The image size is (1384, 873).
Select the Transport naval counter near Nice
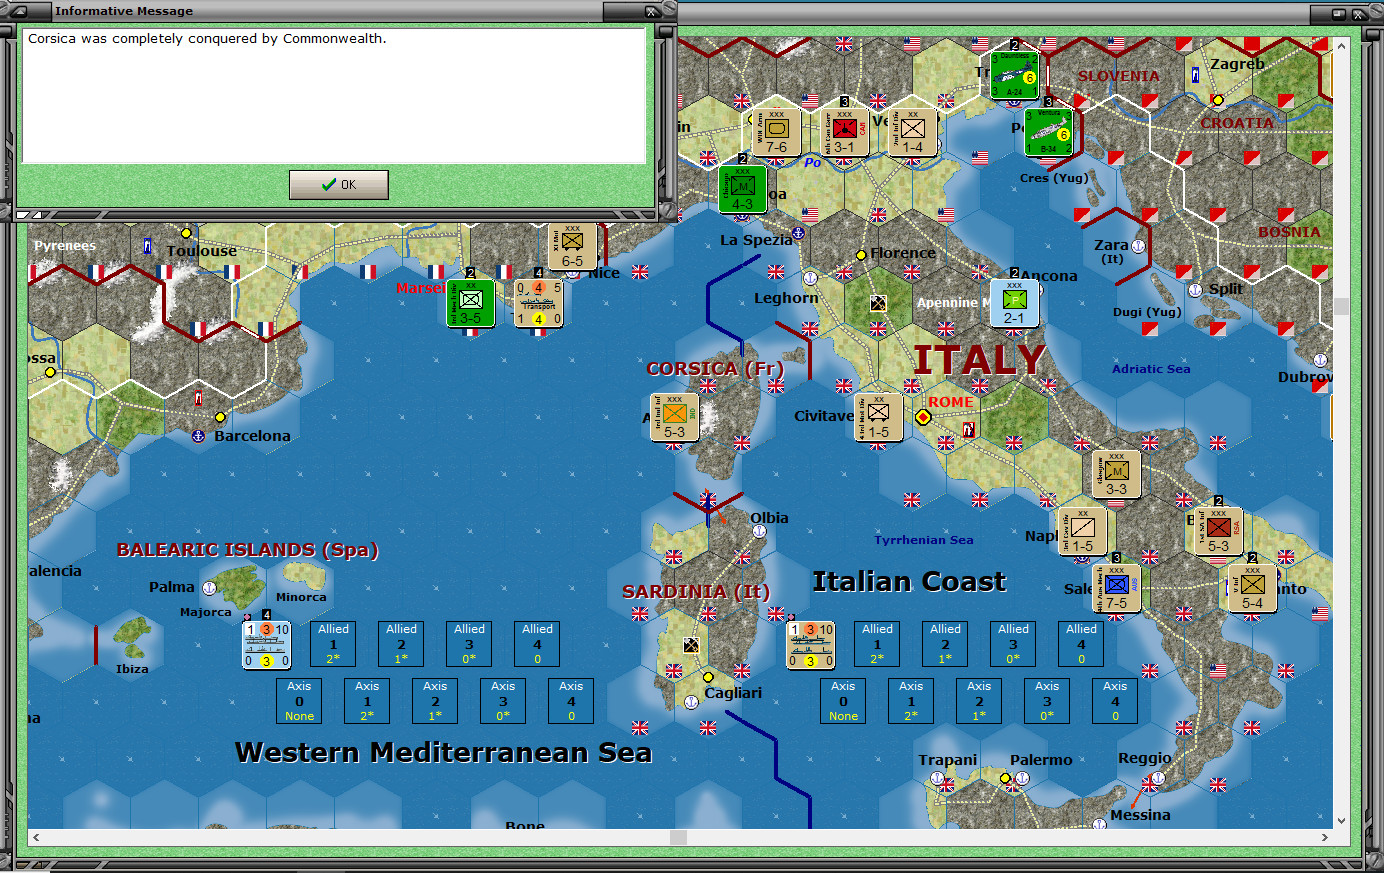(x=538, y=303)
